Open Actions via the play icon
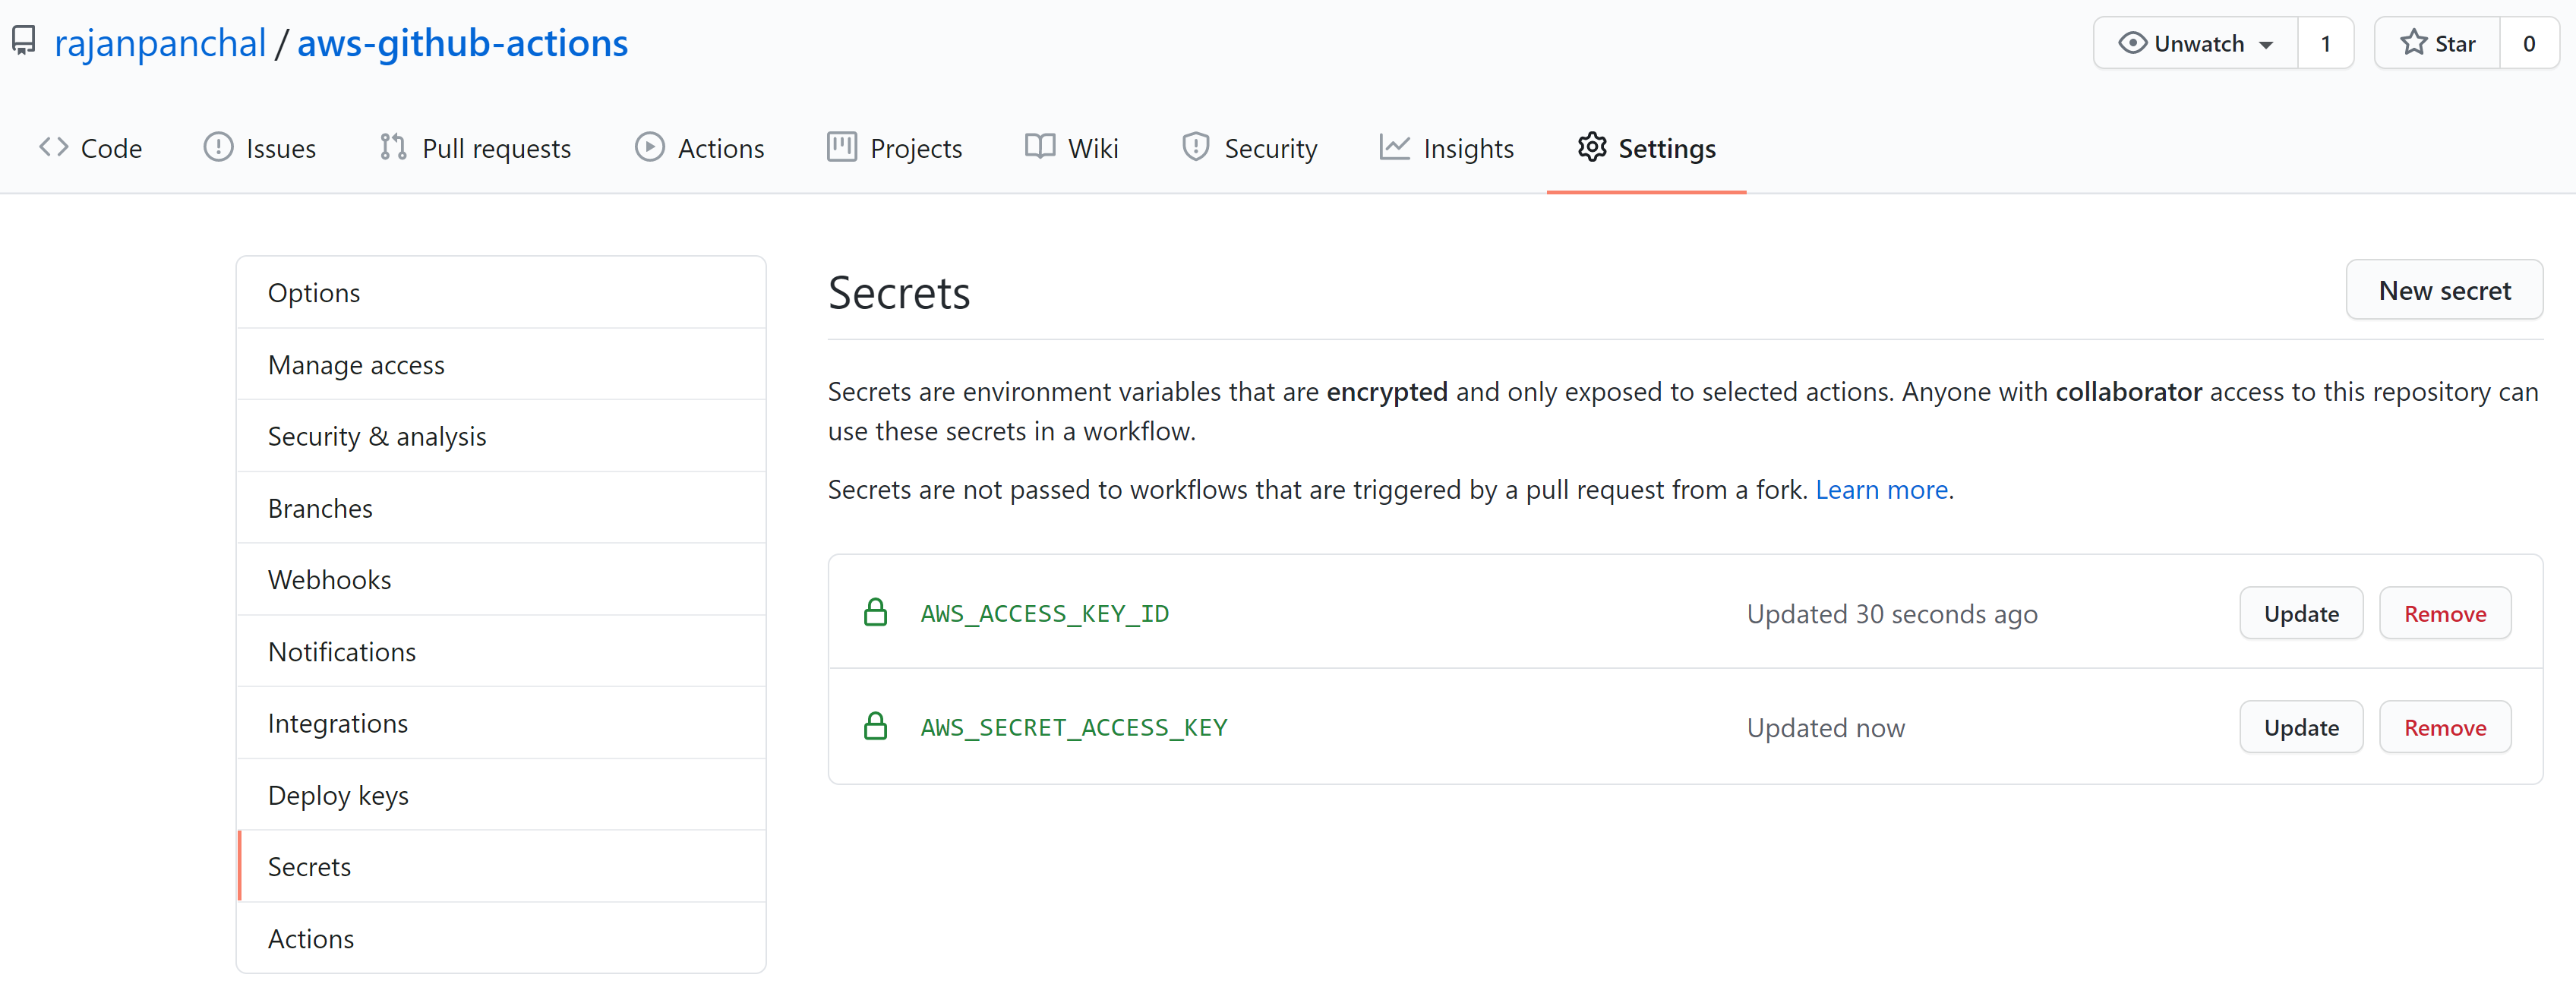 pos(650,147)
